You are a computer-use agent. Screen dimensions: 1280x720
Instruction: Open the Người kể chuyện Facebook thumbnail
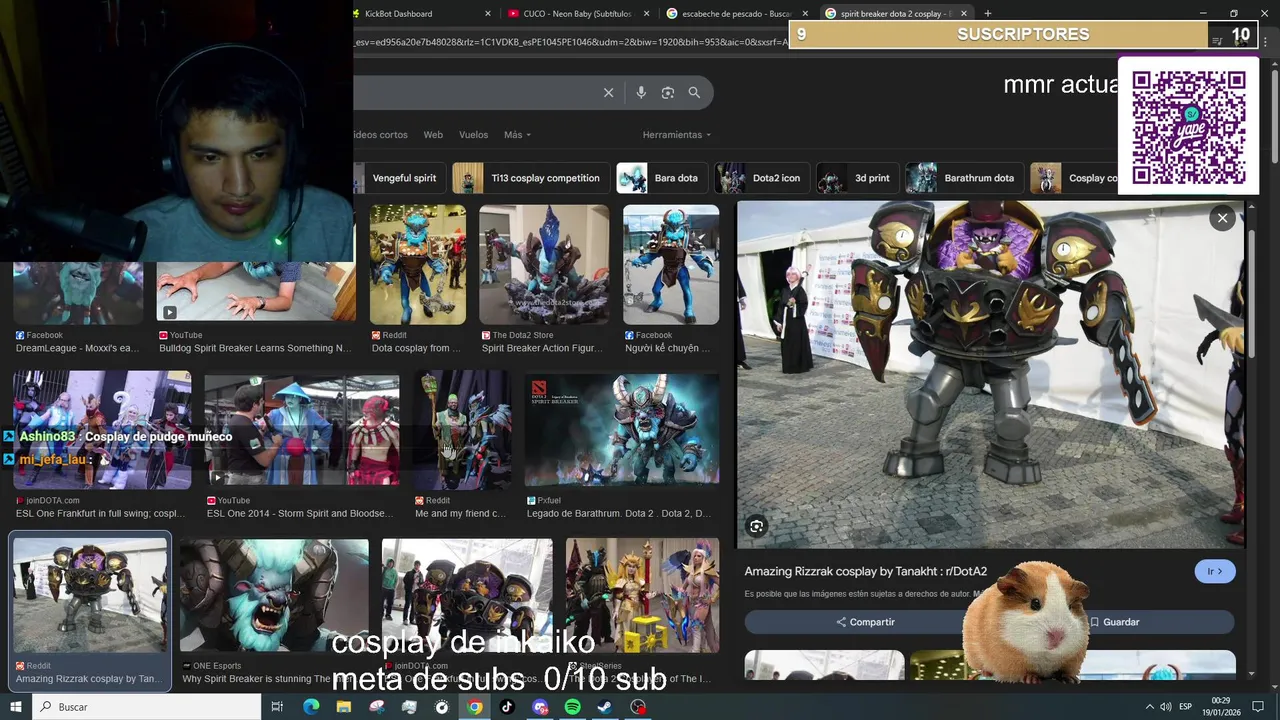click(671, 265)
